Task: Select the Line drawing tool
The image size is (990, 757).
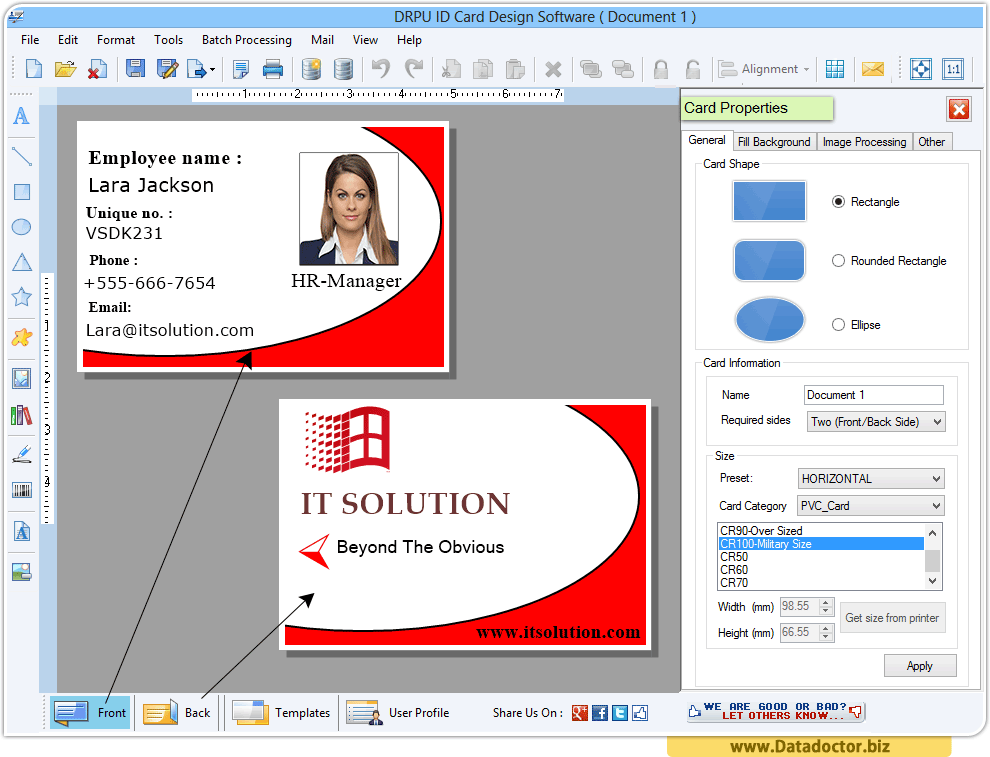Action: pyautogui.click(x=21, y=155)
